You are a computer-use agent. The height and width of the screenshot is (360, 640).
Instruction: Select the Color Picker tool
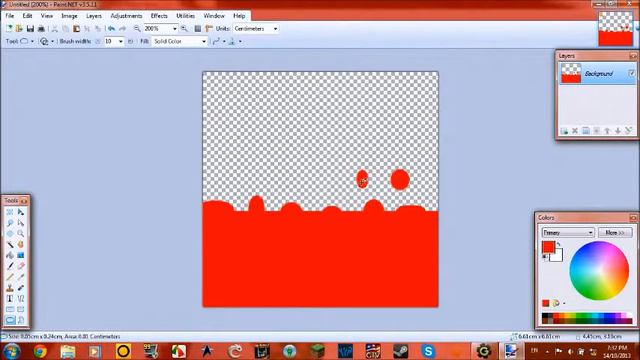click(x=20, y=277)
